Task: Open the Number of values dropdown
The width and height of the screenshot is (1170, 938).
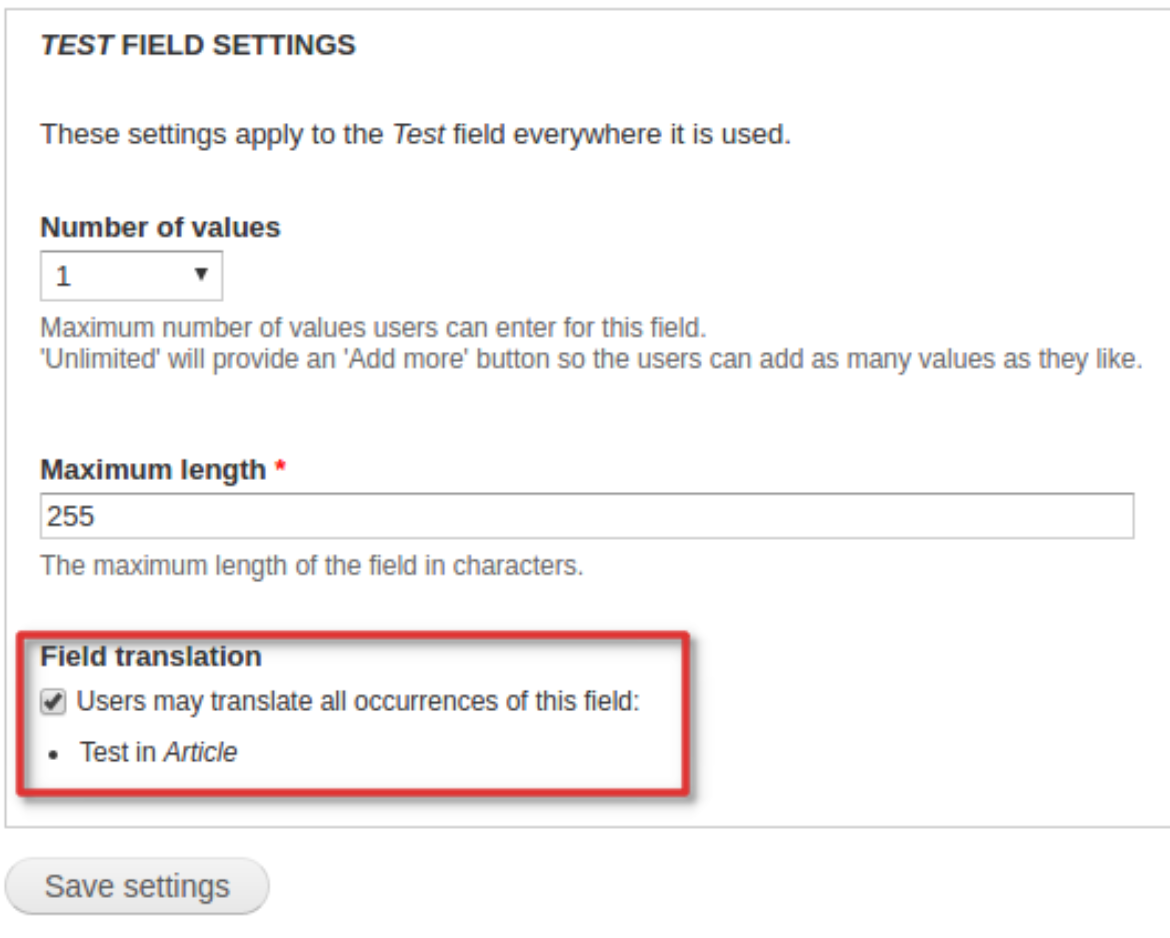Action: click(130, 276)
